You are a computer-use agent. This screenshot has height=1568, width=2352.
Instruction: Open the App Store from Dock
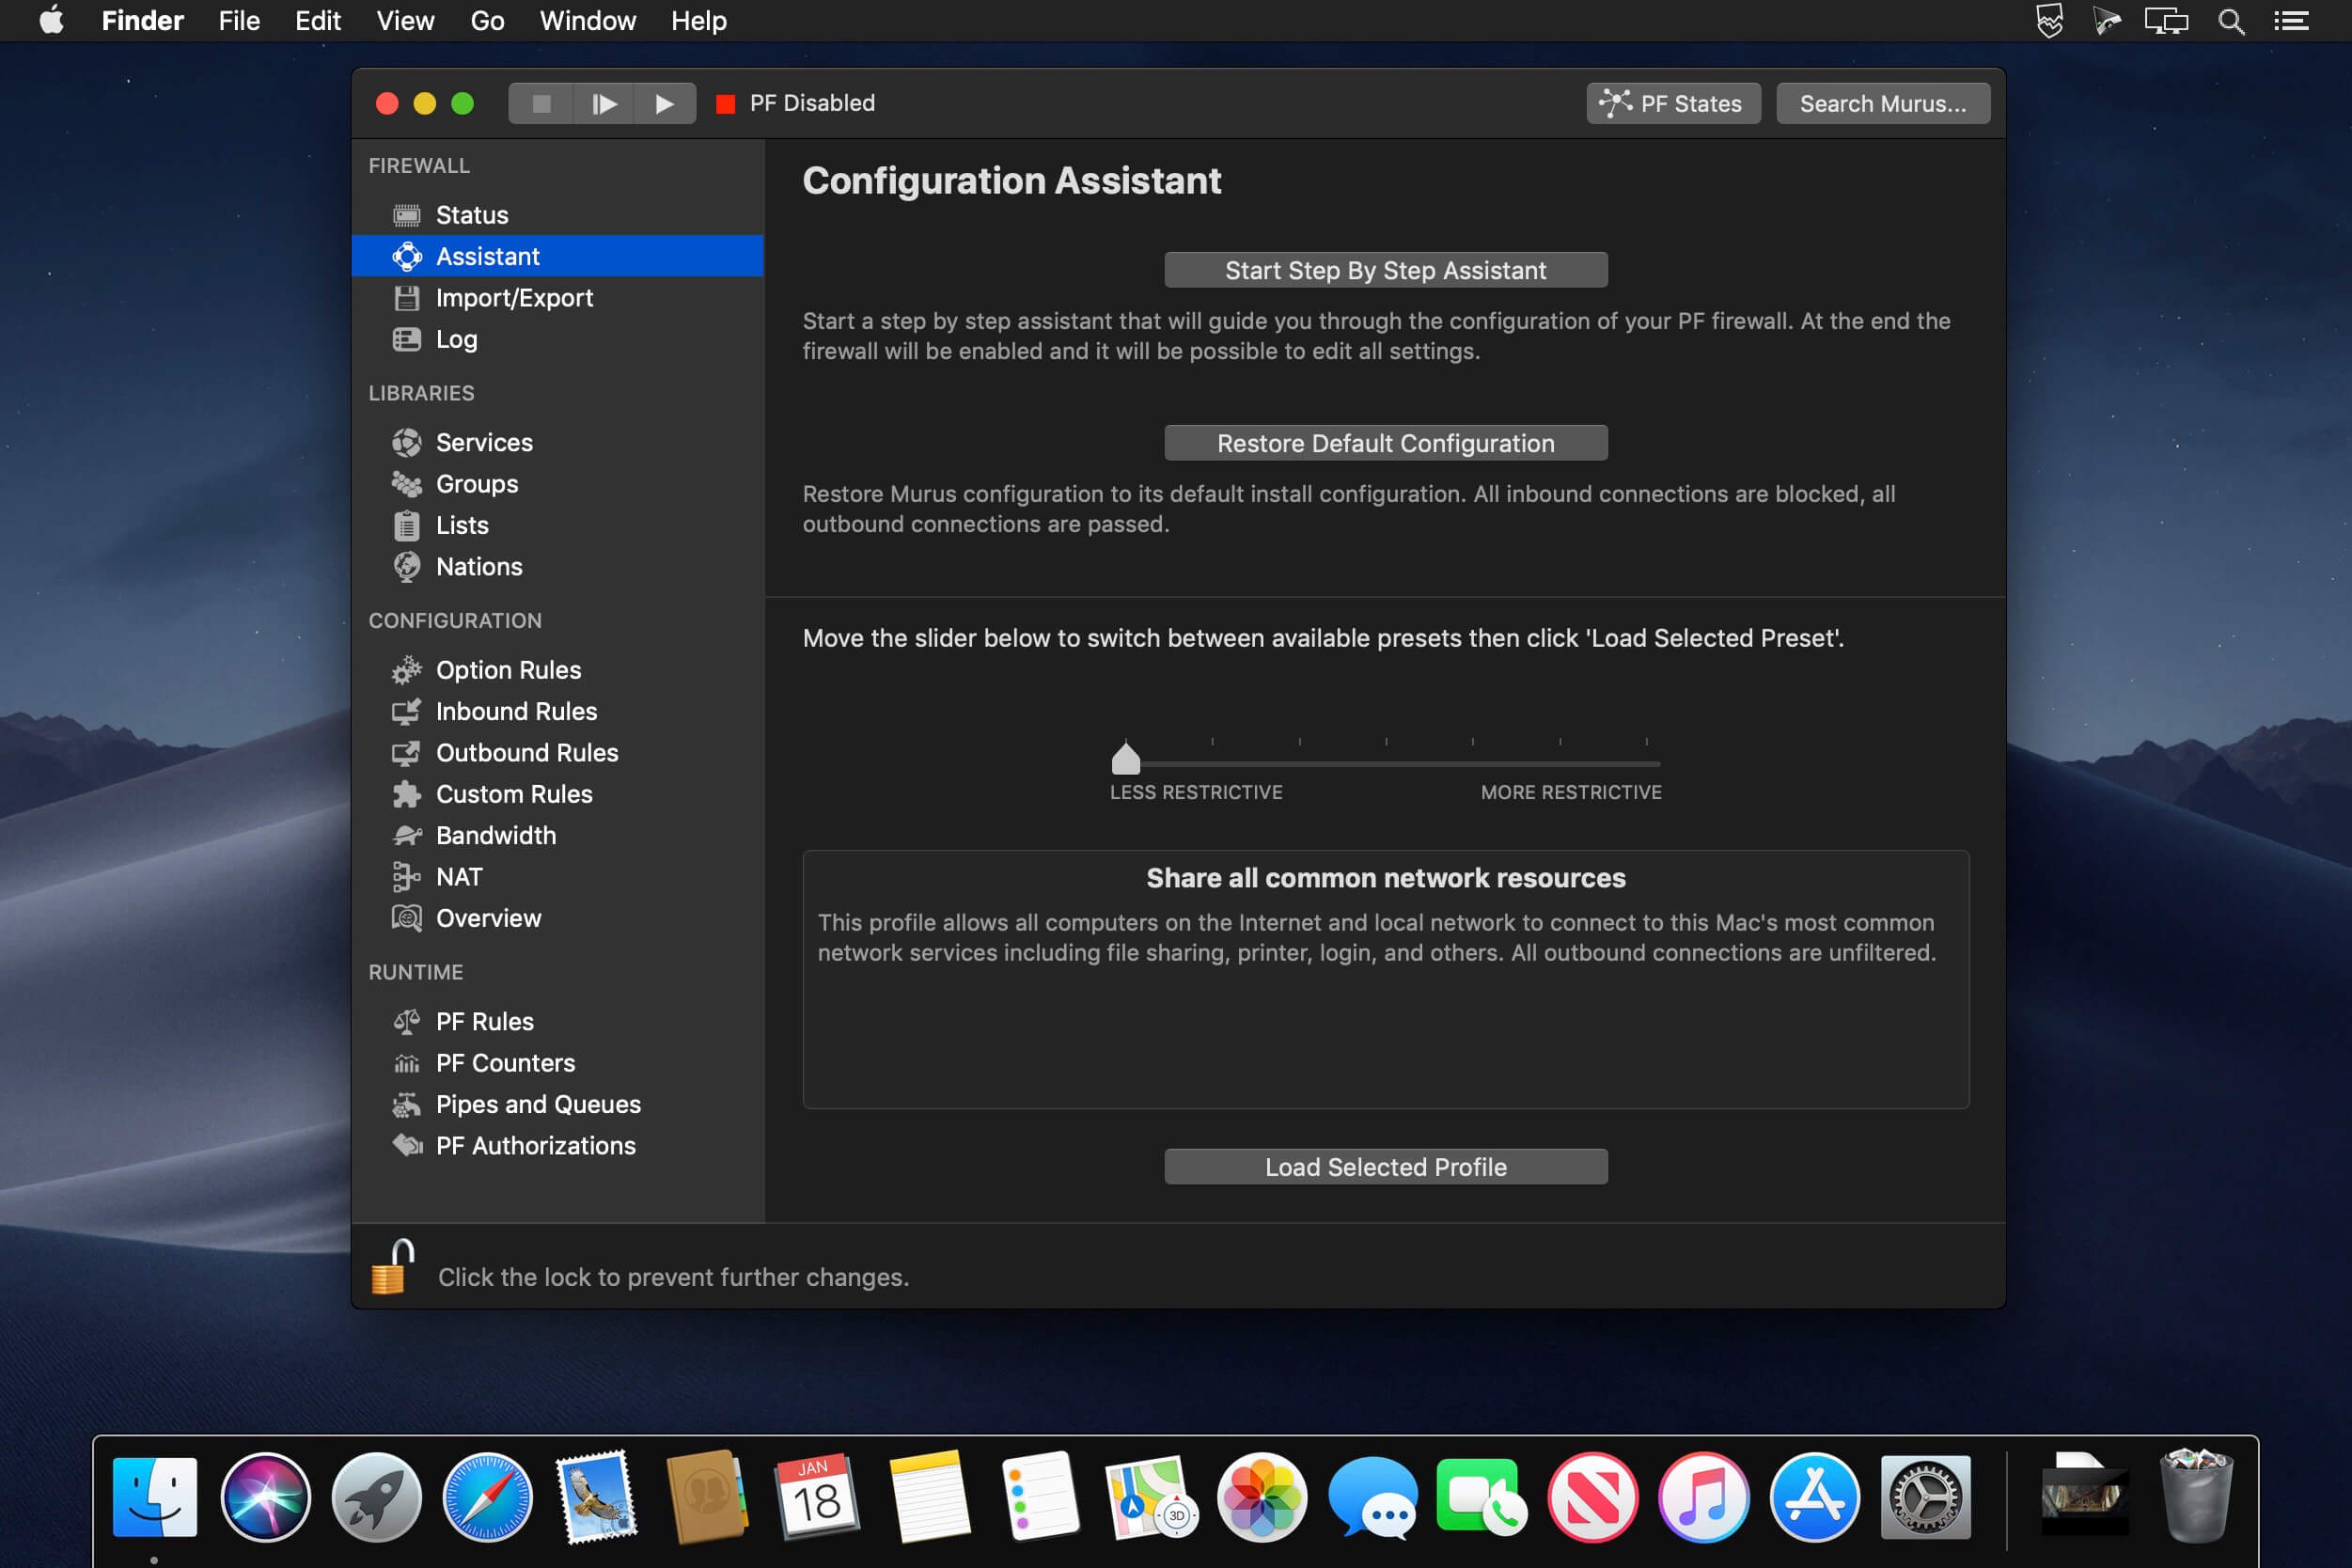coord(1814,1497)
